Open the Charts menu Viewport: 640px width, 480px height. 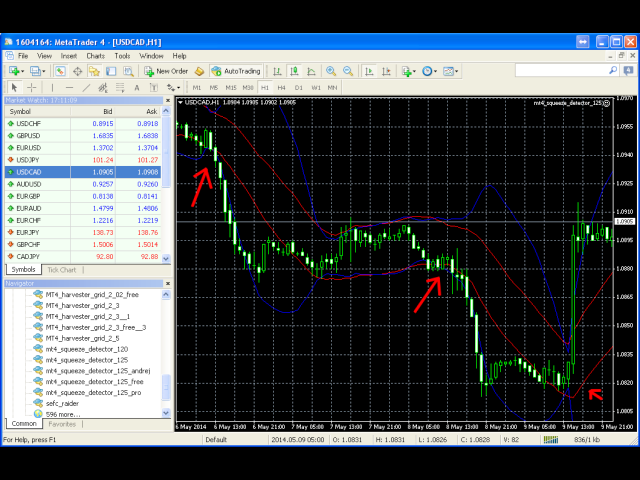[x=95, y=56]
